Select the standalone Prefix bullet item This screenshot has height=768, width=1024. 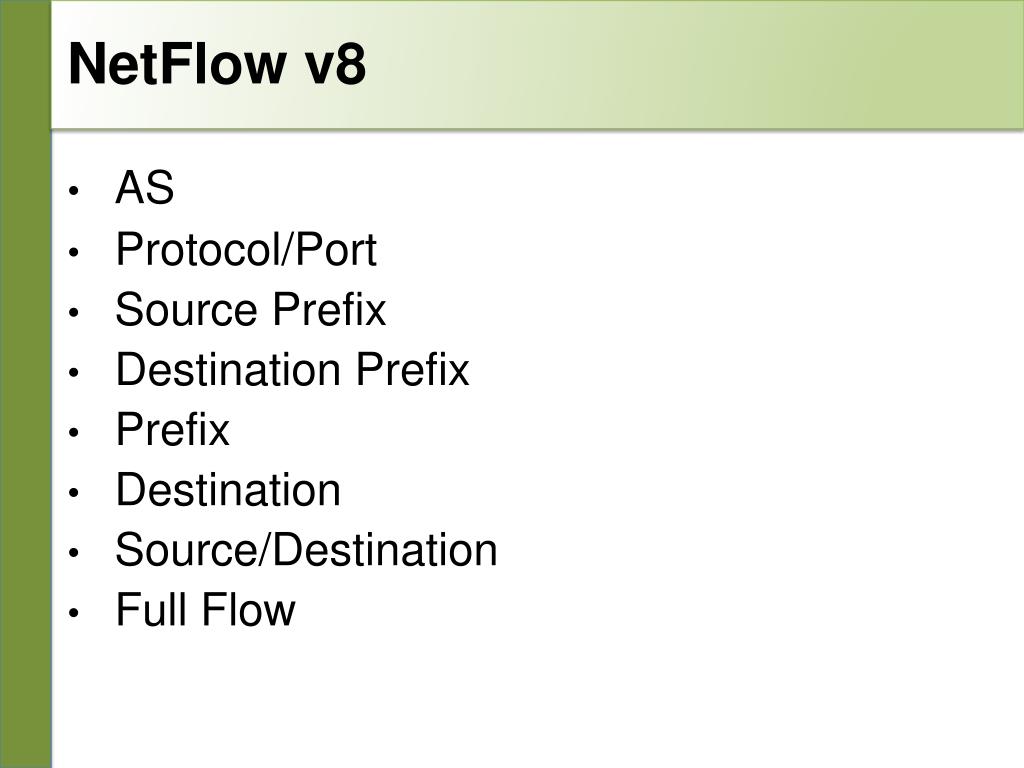click(x=172, y=430)
